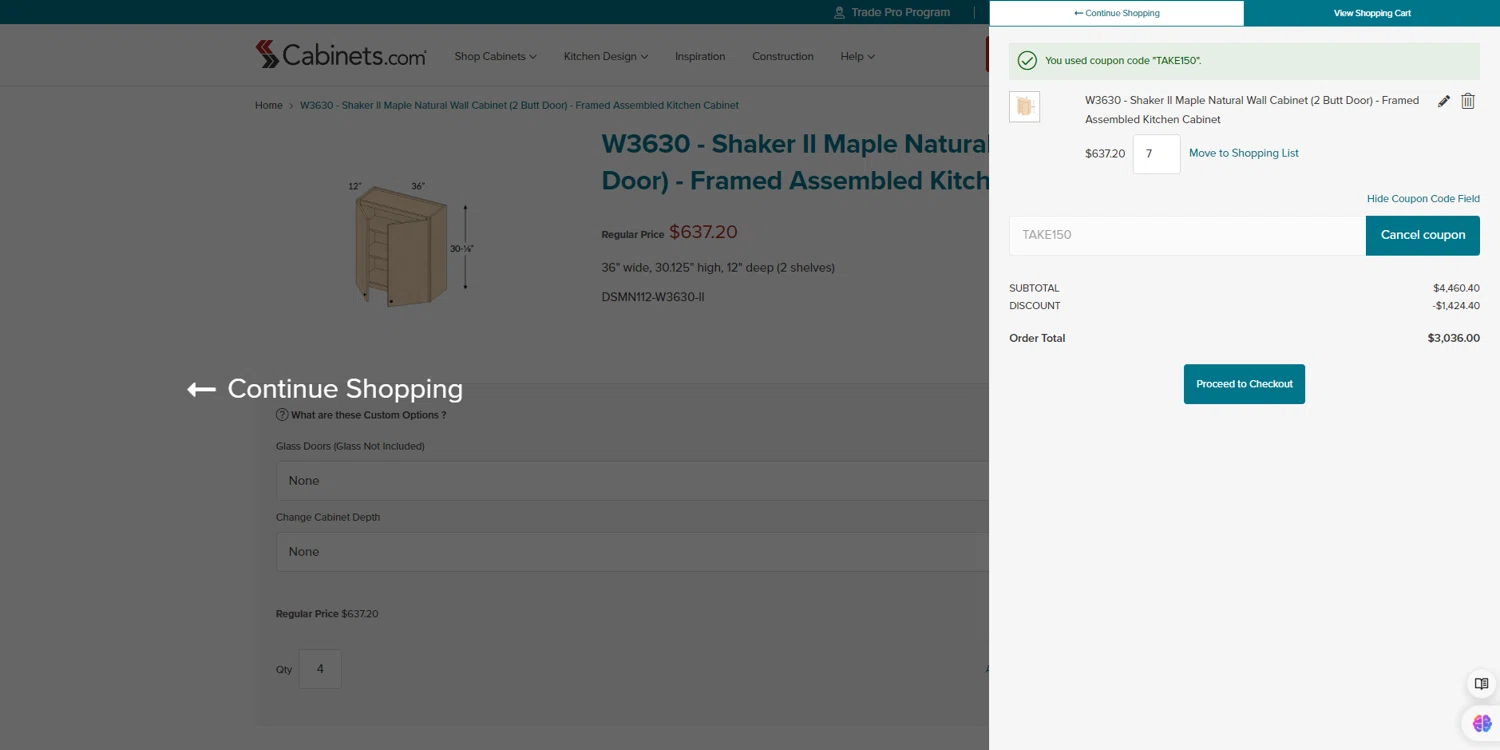Click DISCOUNT value -$1,424.40

1454,306
